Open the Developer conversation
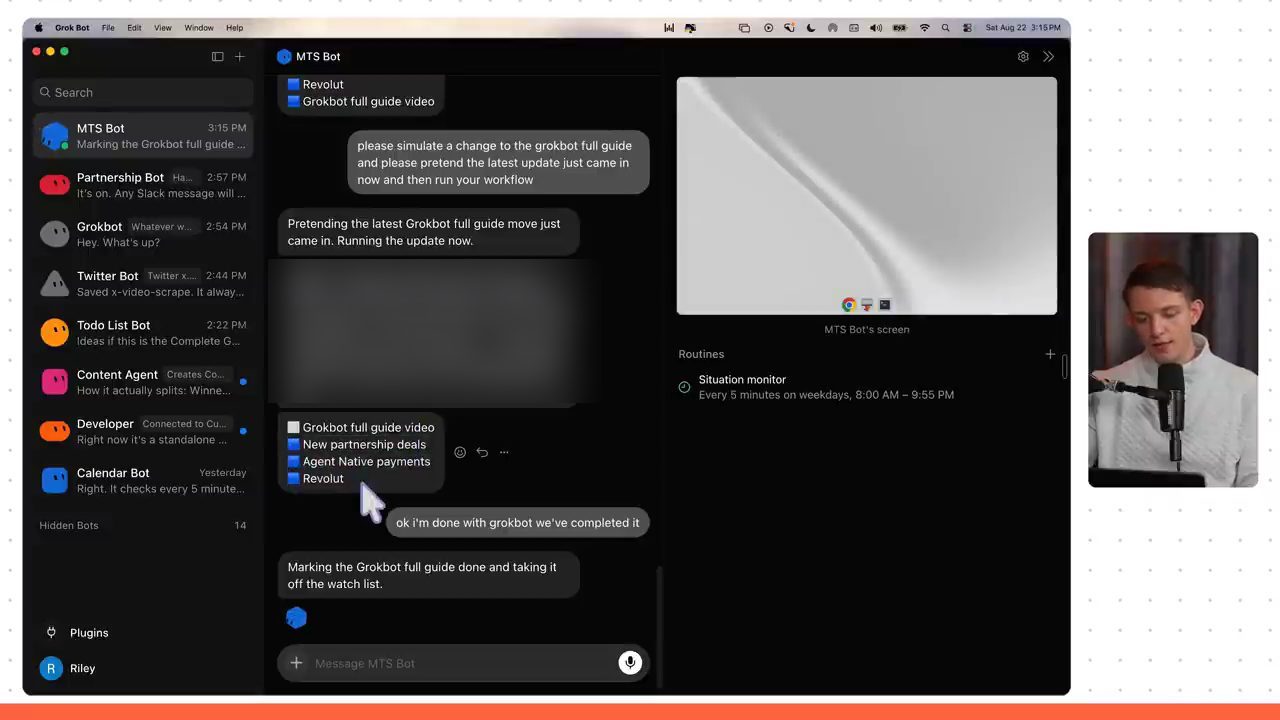Viewport: 1280px width, 720px height. [x=143, y=431]
